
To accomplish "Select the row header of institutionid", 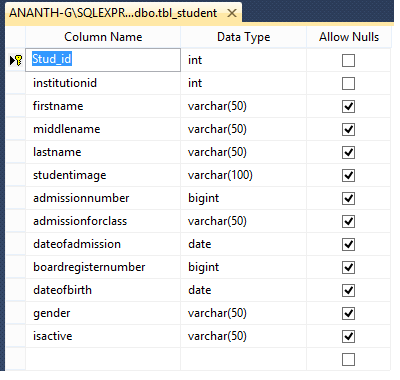I will coord(16,83).
